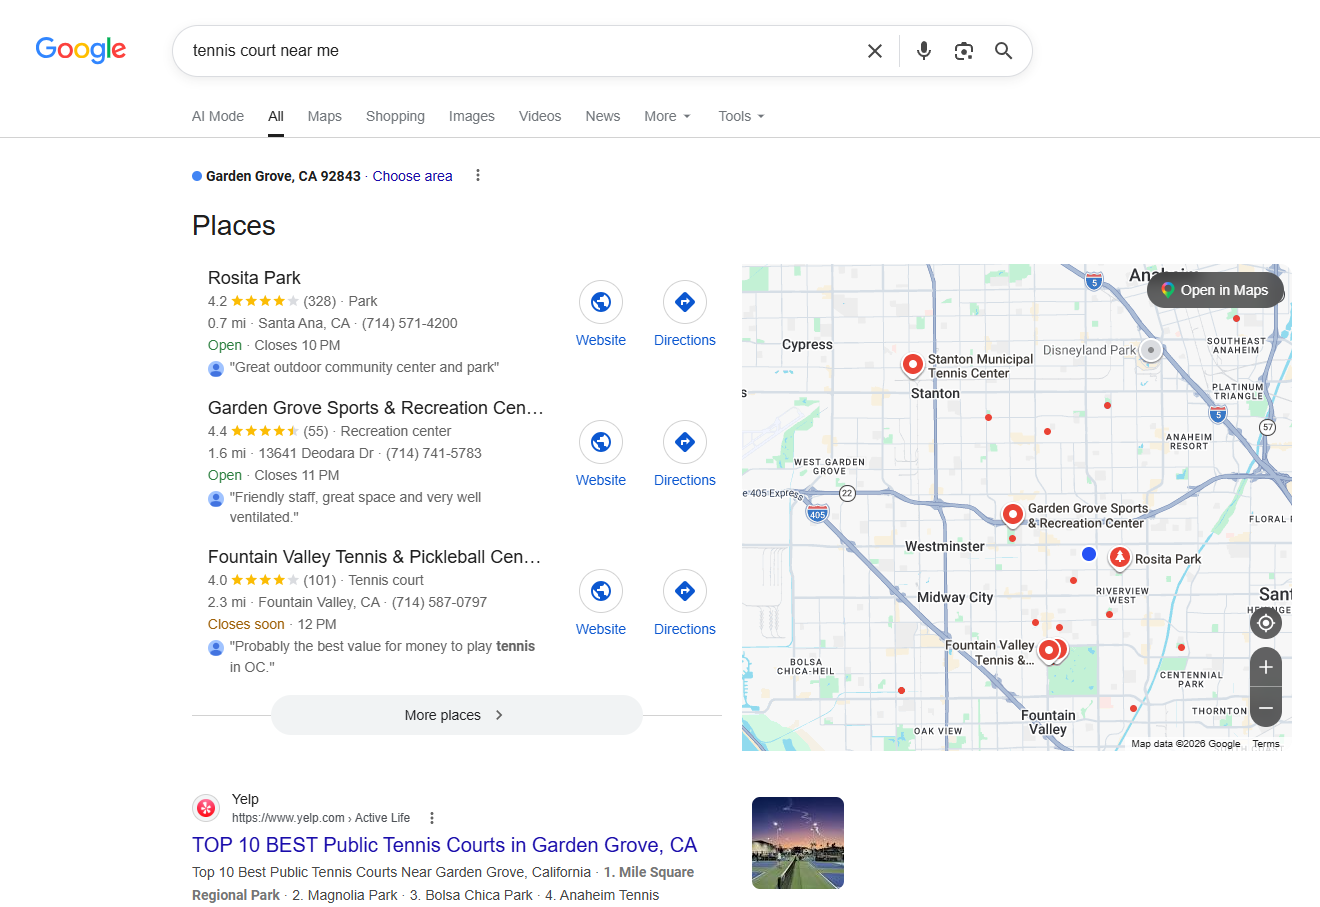1320x907 pixels.
Task: Open Garden Grove Sports & Recreation listing title
Action: click(376, 408)
